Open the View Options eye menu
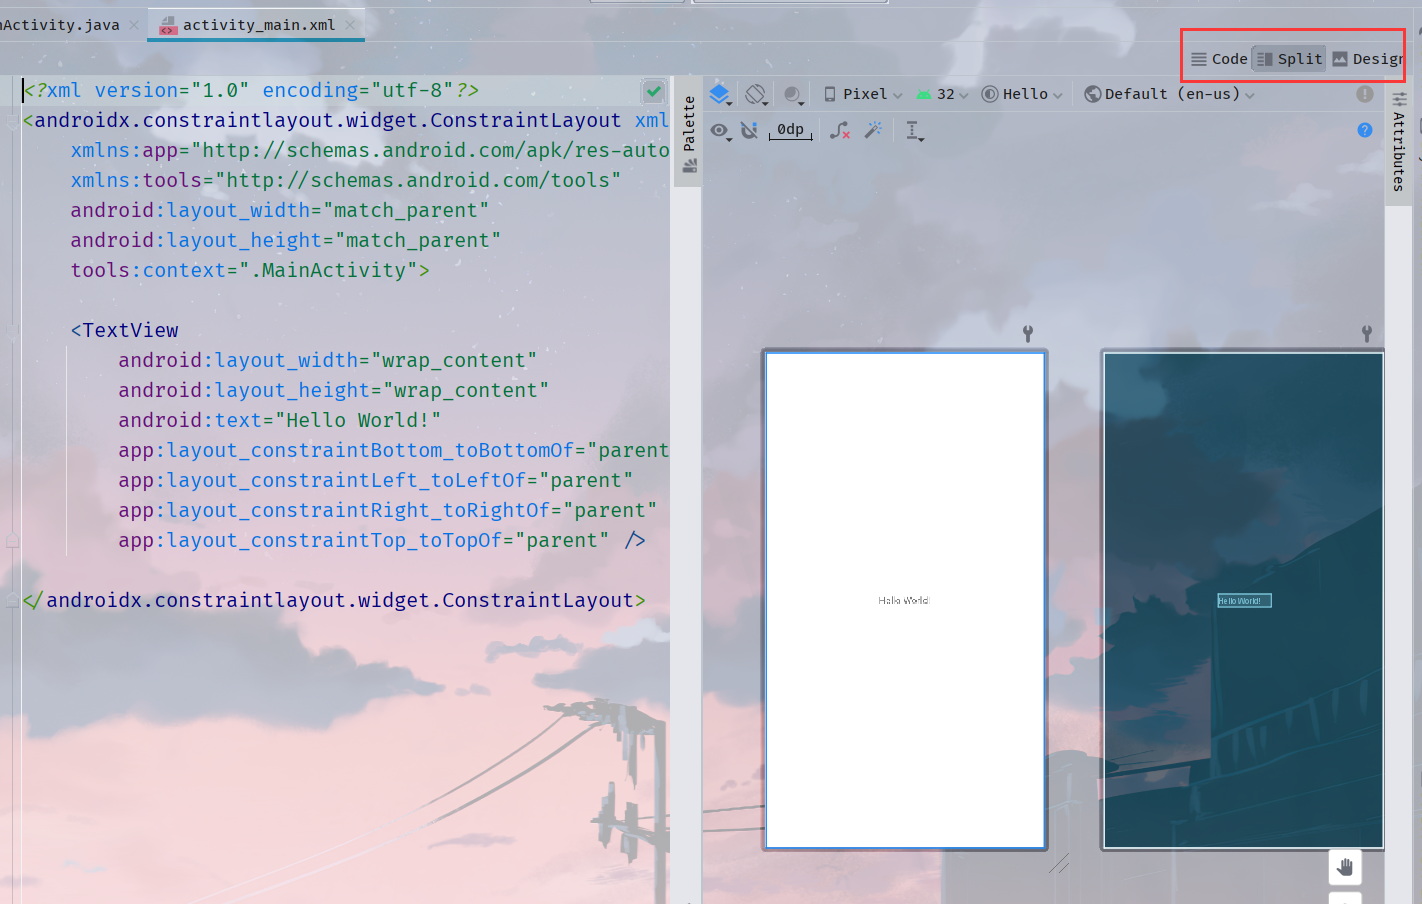1422x904 pixels. point(720,131)
